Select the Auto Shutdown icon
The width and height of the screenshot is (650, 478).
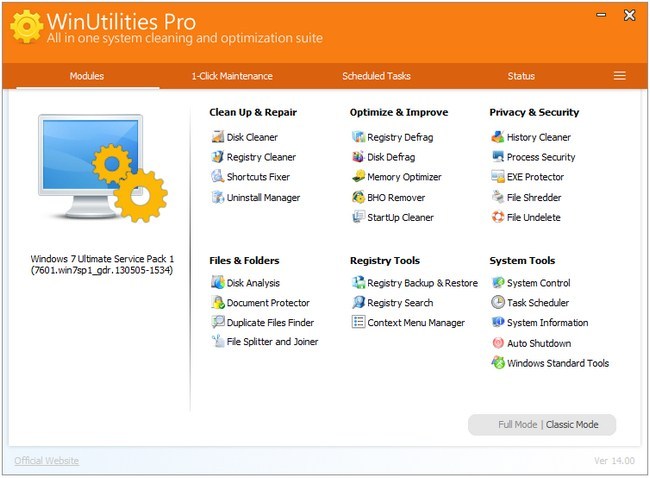tap(498, 343)
